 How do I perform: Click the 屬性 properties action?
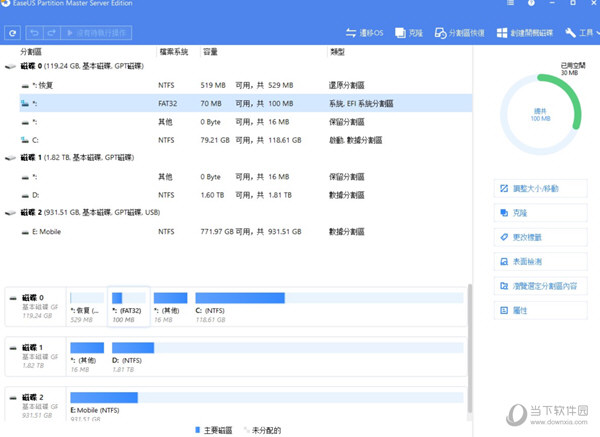coord(540,310)
